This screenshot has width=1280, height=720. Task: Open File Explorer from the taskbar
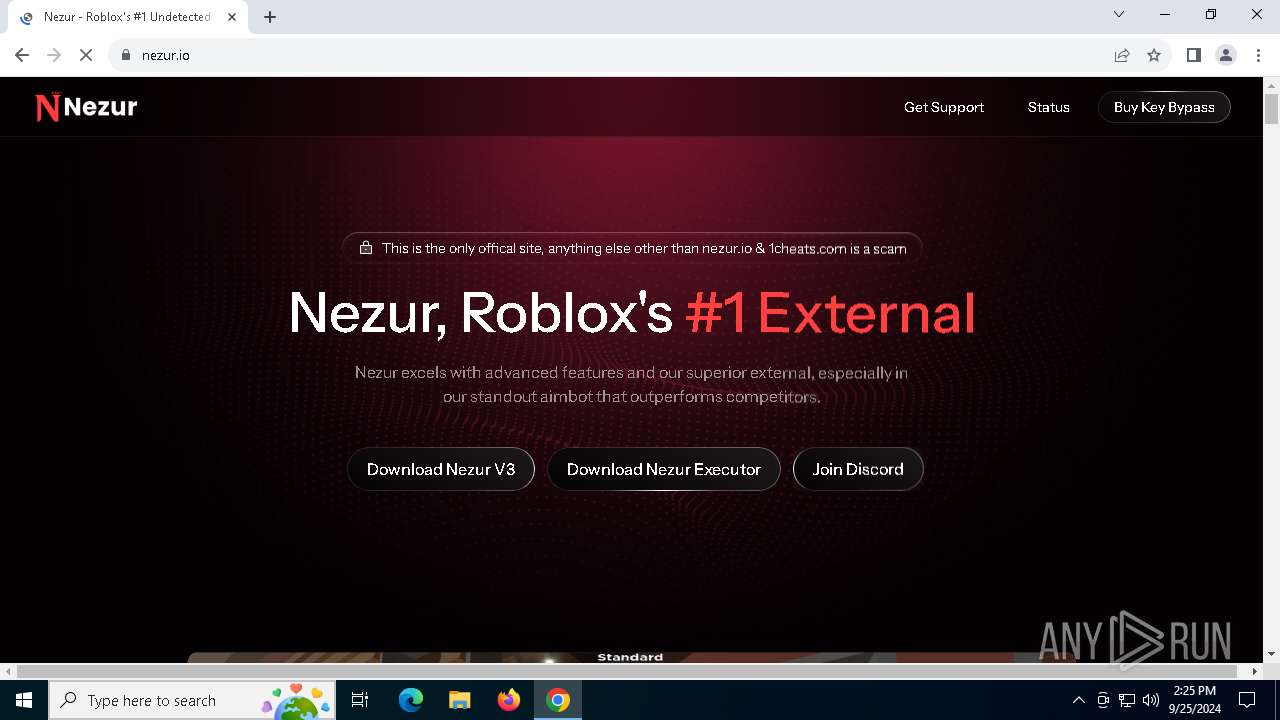point(459,700)
